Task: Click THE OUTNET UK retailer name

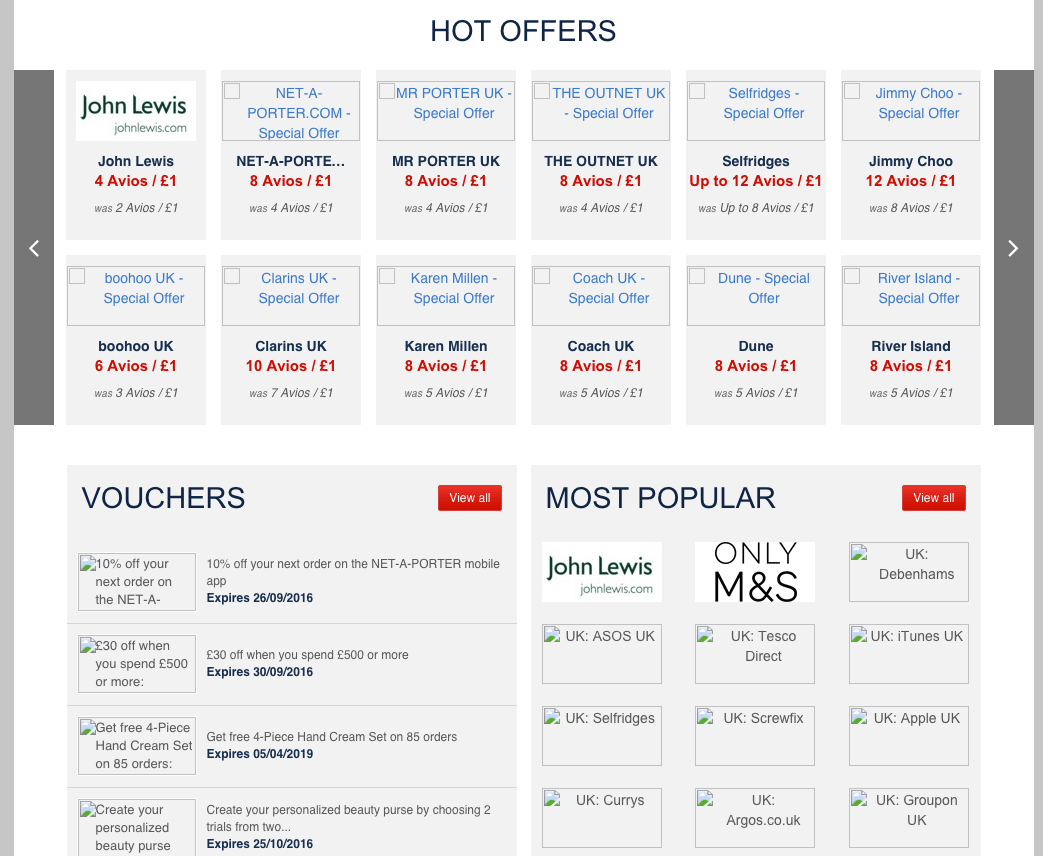Action: pyautogui.click(x=601, y=161)
